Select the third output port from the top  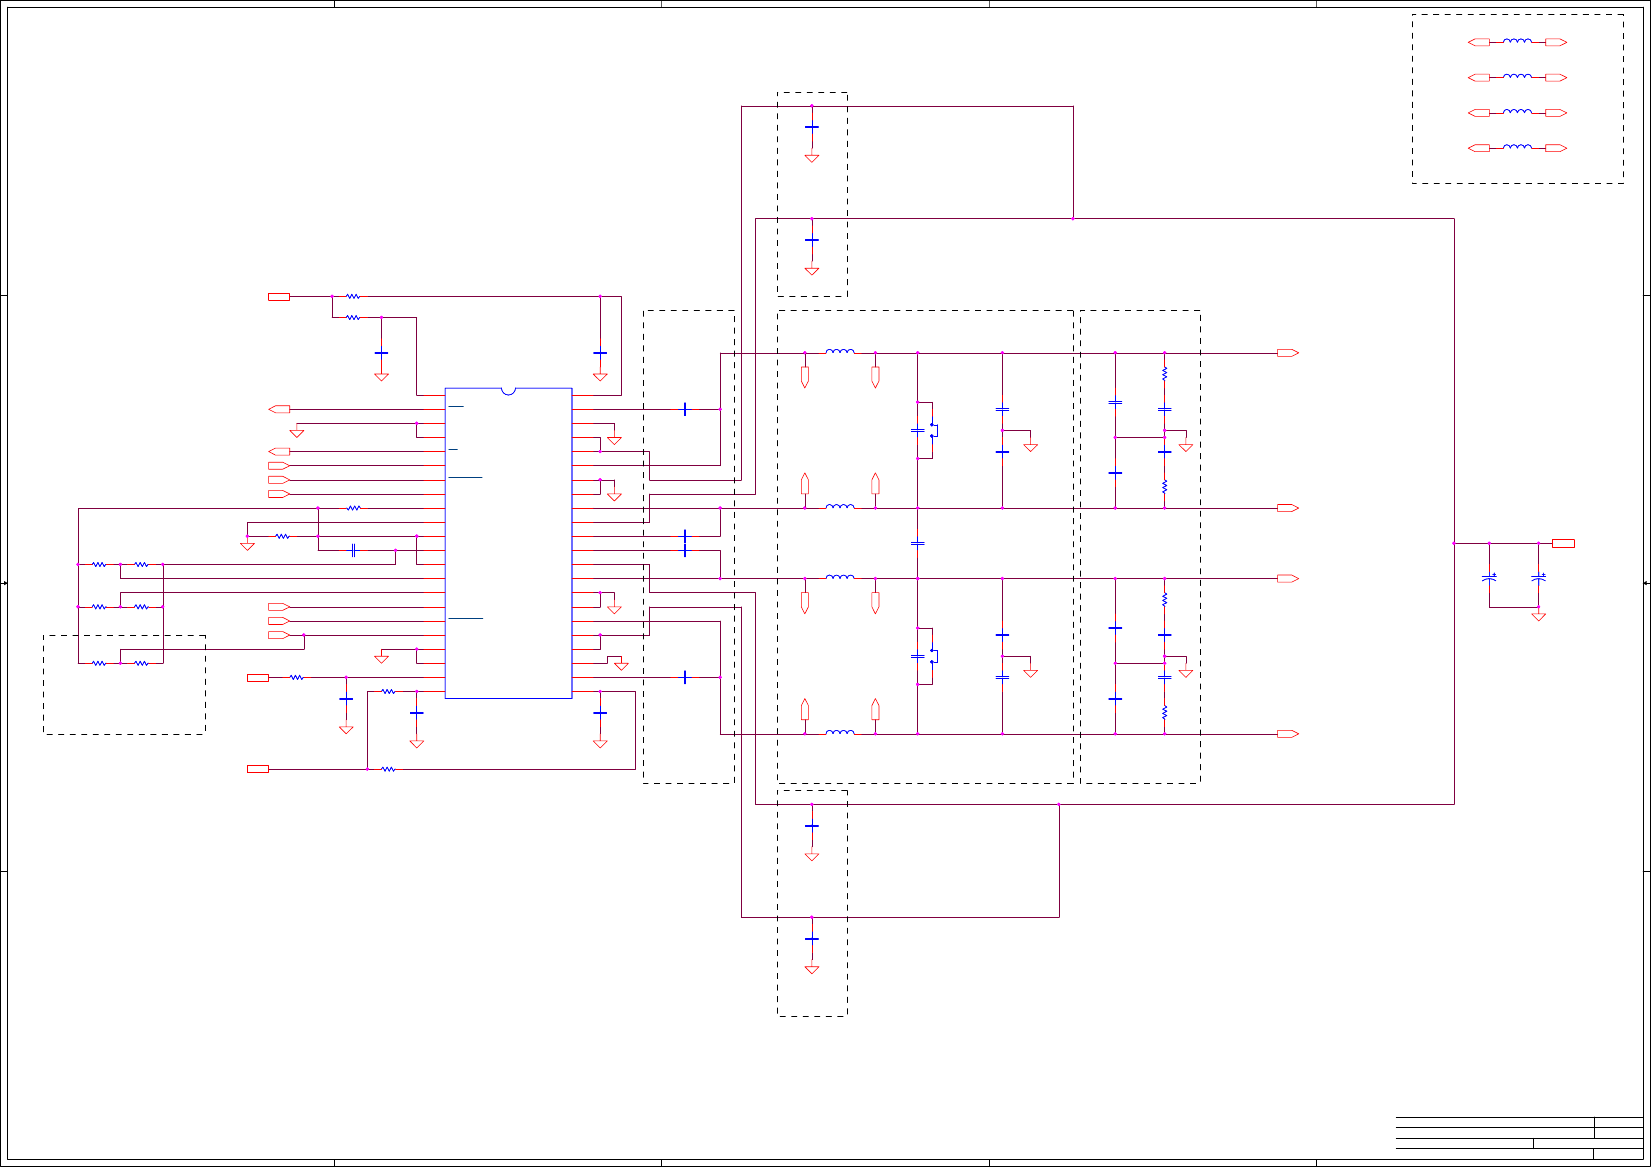pyautogui.click(x=1287, y=578)
